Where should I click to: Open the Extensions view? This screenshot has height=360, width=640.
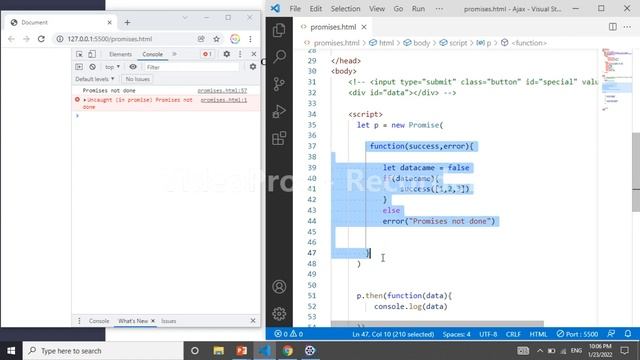tap(279, 138)
